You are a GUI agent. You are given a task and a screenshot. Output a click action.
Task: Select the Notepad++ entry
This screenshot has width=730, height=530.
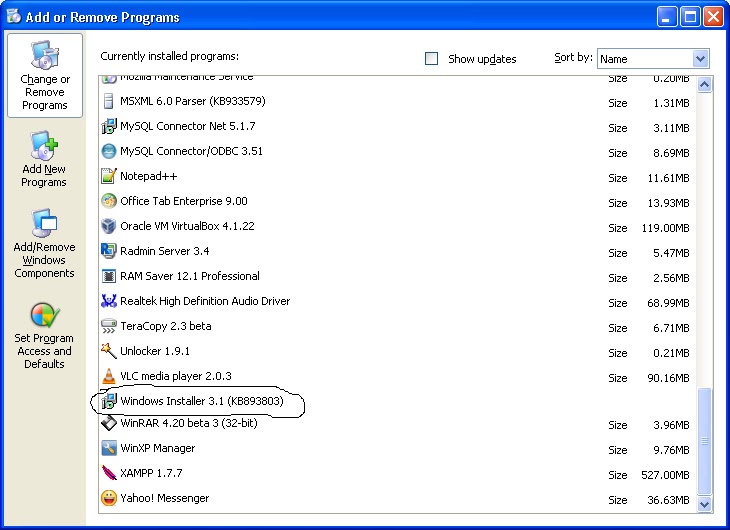coord(396,177)
